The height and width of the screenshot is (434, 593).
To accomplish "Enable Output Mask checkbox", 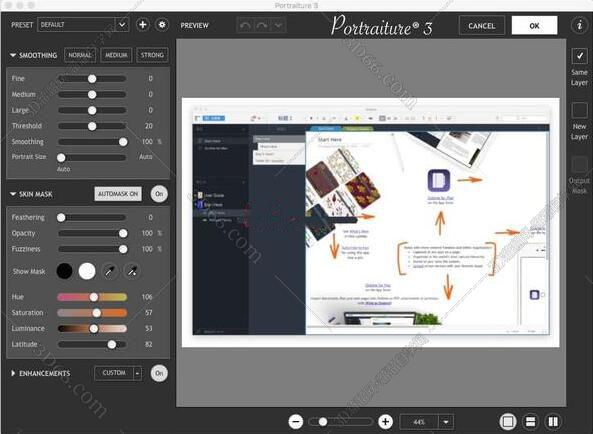I will pyautogui.click(x=579, y=164).
